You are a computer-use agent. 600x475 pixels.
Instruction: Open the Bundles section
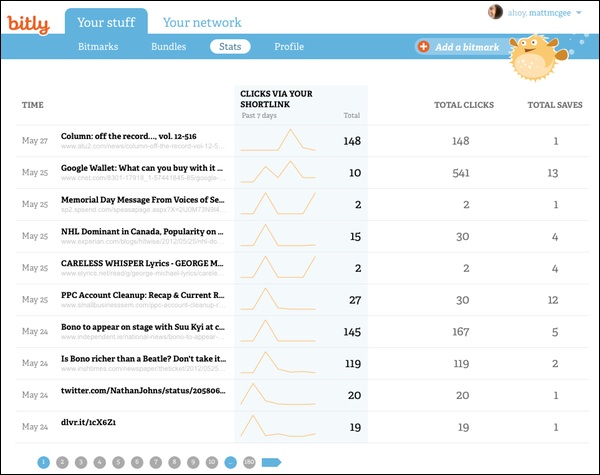(x=168, y=47)
